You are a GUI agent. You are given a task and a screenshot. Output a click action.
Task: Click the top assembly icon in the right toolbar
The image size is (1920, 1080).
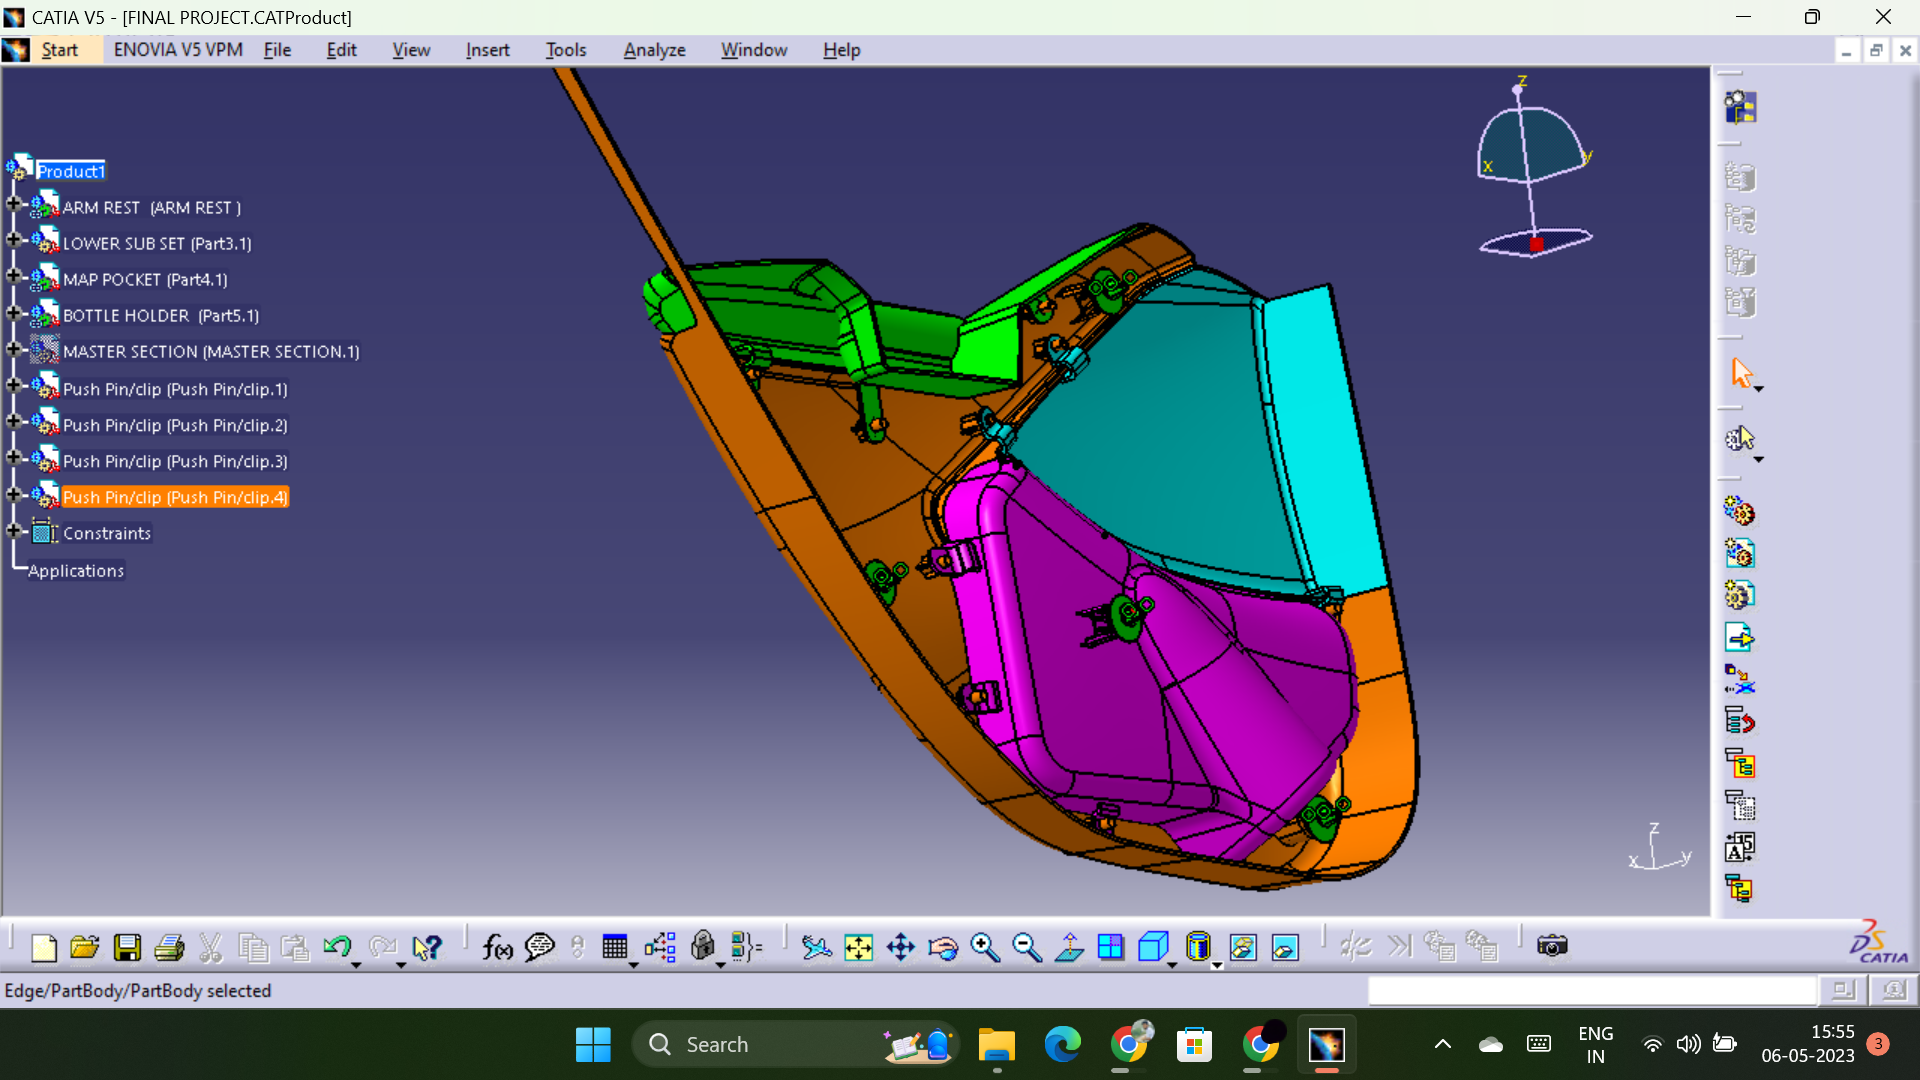click(1740, 107)
